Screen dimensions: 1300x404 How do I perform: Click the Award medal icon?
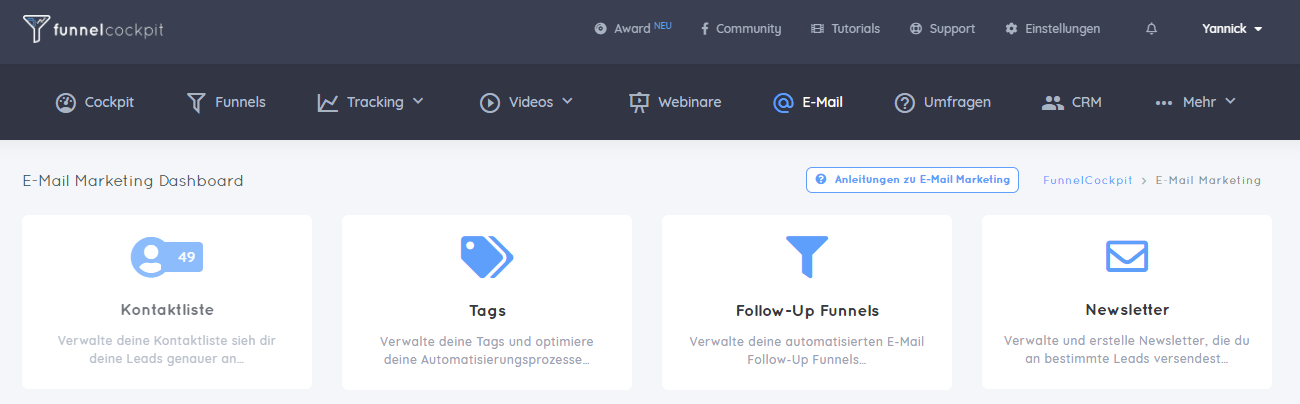pyautogui.click(x=600, y=29)
